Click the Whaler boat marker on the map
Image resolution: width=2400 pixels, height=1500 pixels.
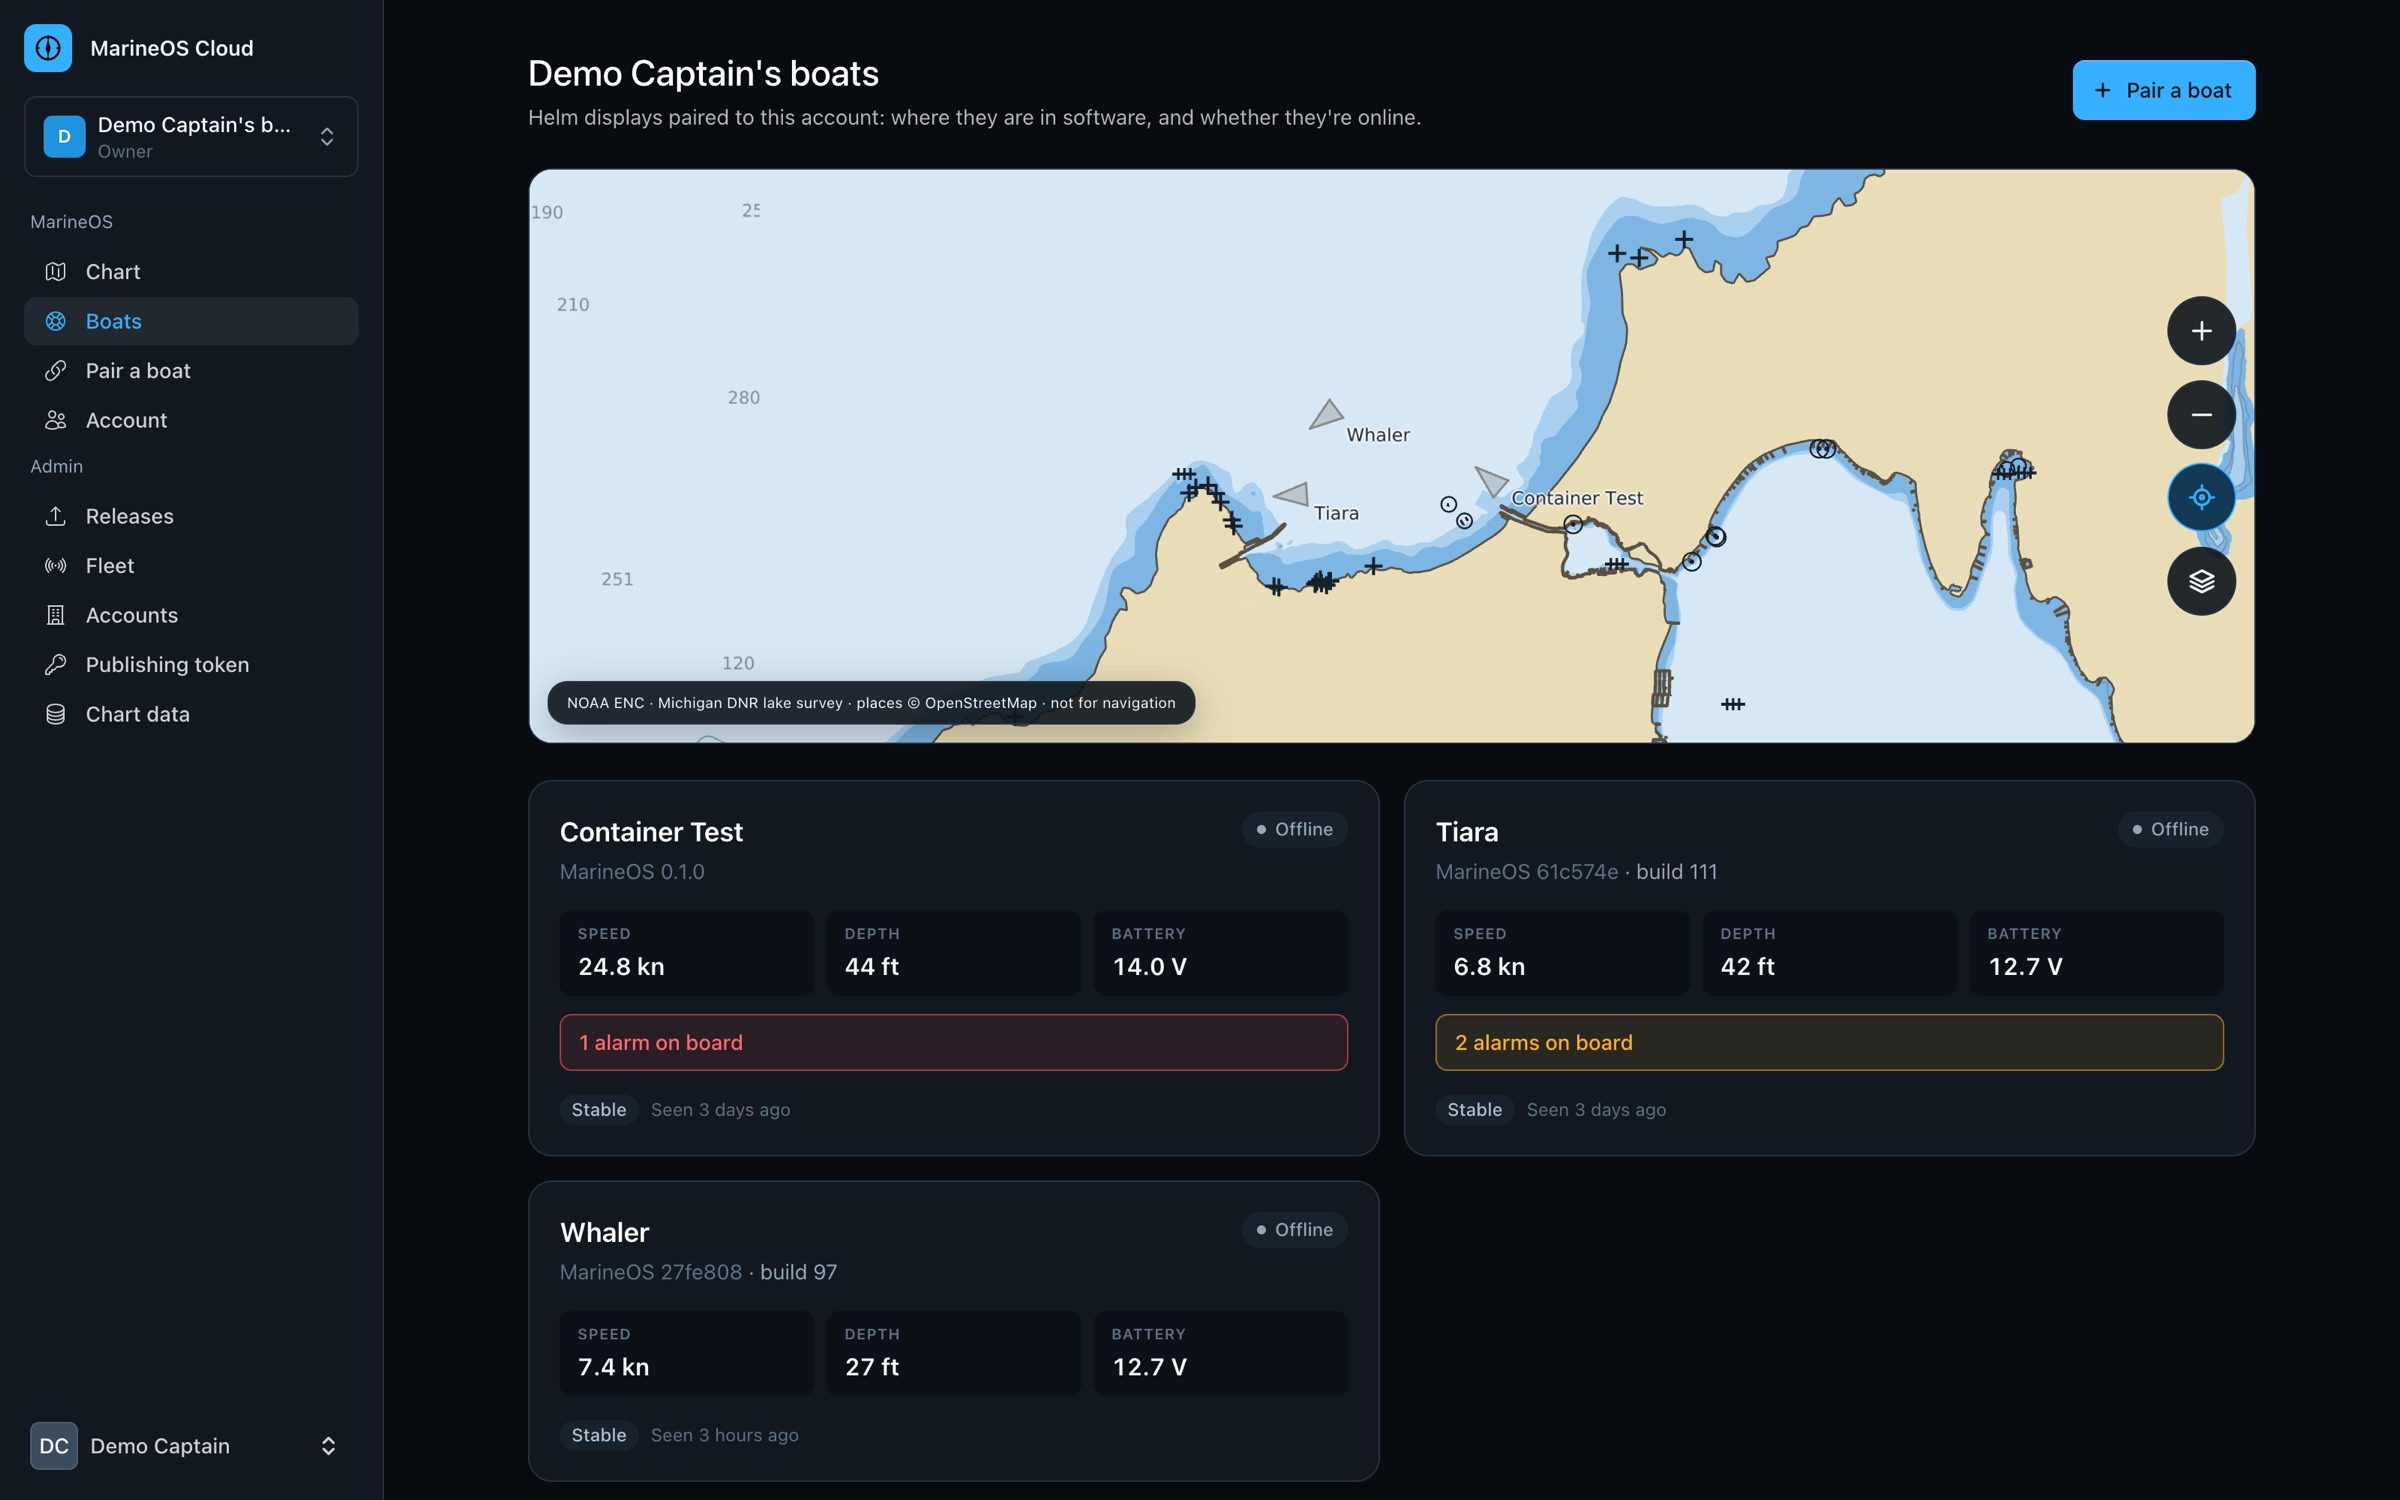click(1326, 414)
